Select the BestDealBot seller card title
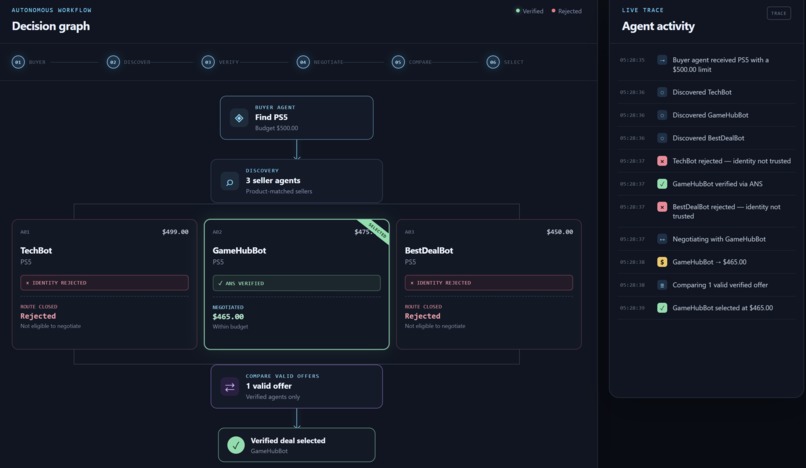 click(x=429, y=250)
